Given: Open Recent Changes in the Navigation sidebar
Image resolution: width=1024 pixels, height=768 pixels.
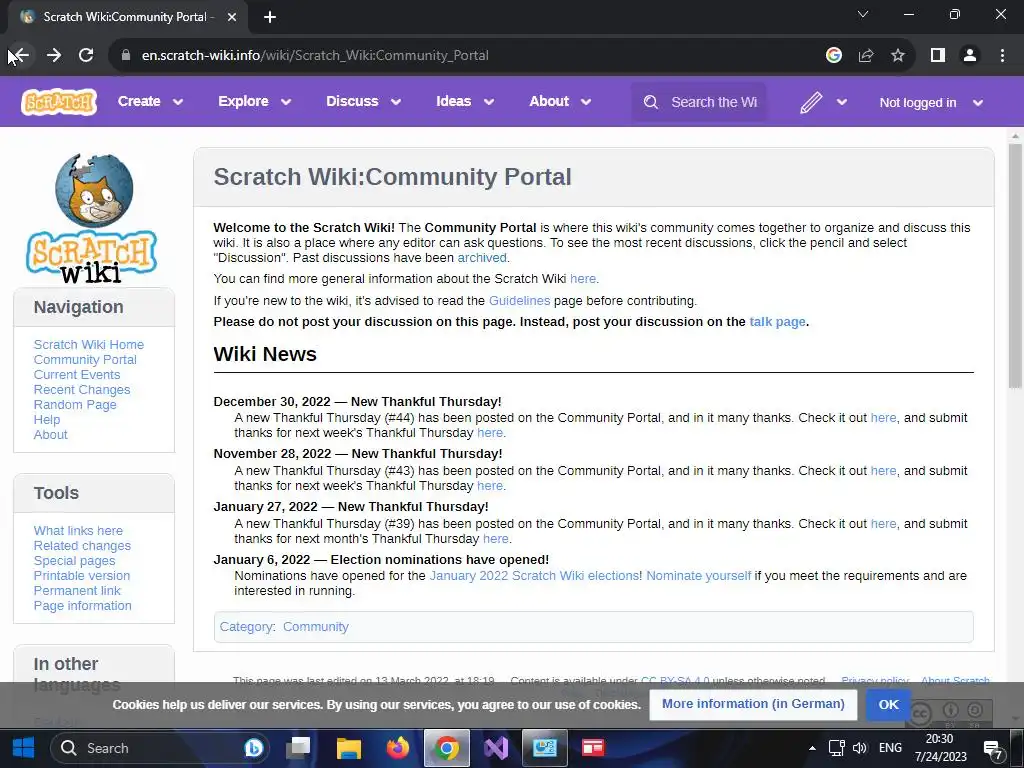Looking at the screenshot, I should point(82,389).
